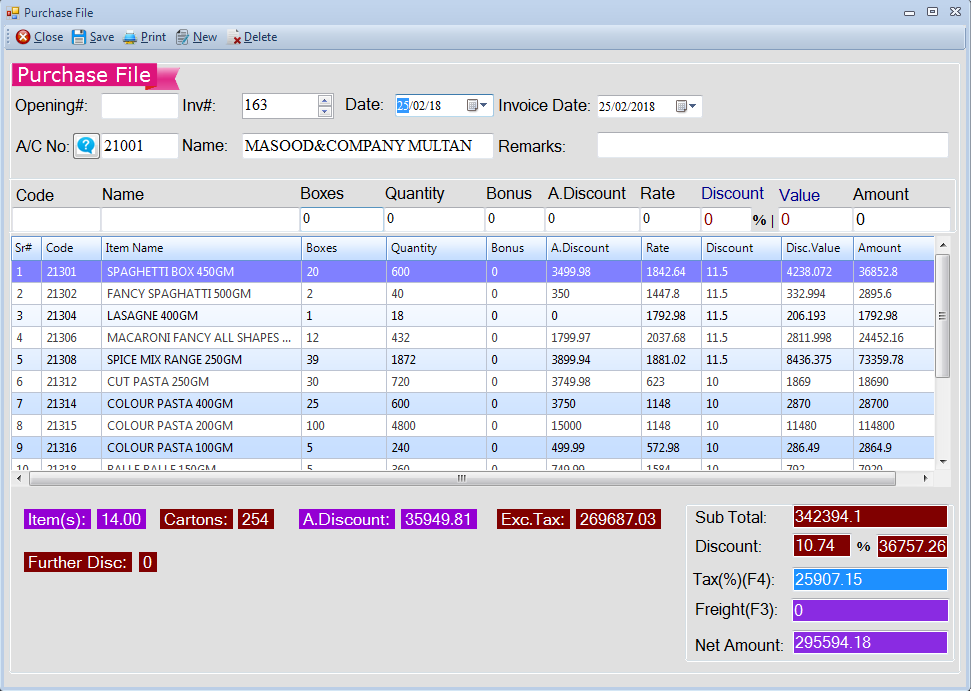Decrease the Inv# number with down arrow

pos(325,111)
